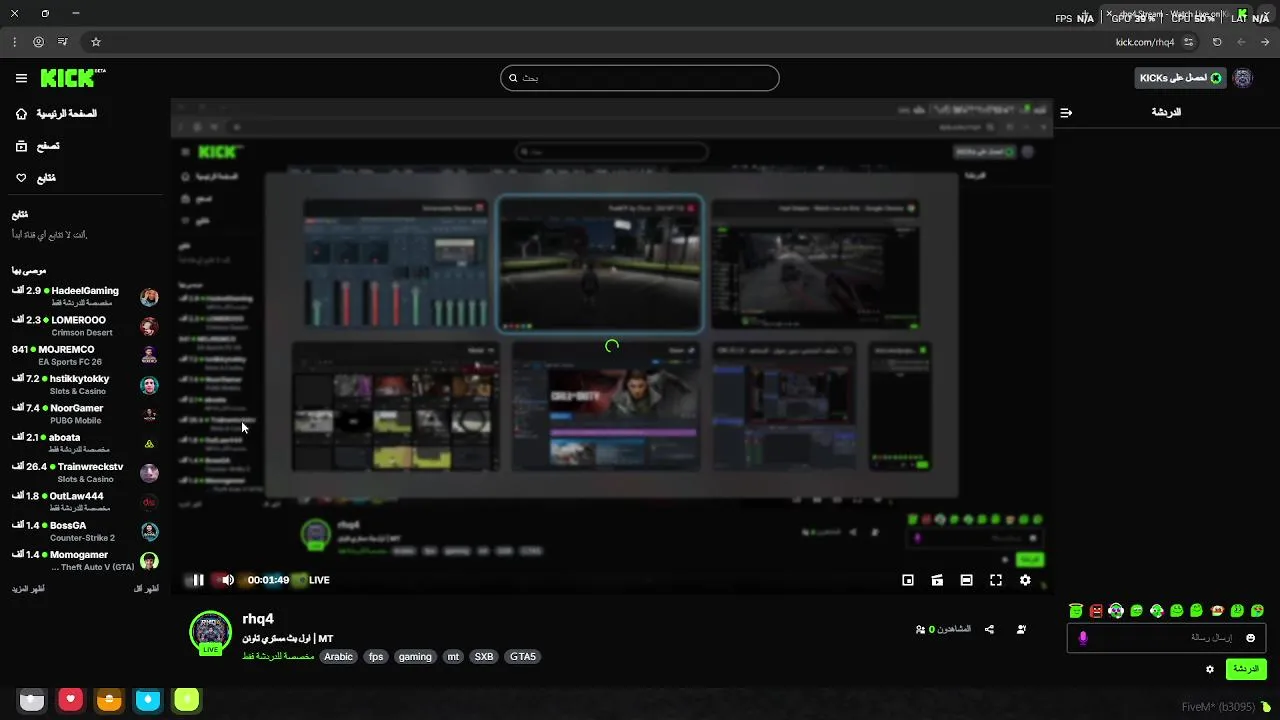The height and width of the screenshot is (720, 1280).
Task: Select the GTA5 tag
Action: click(x=523, y=657)
